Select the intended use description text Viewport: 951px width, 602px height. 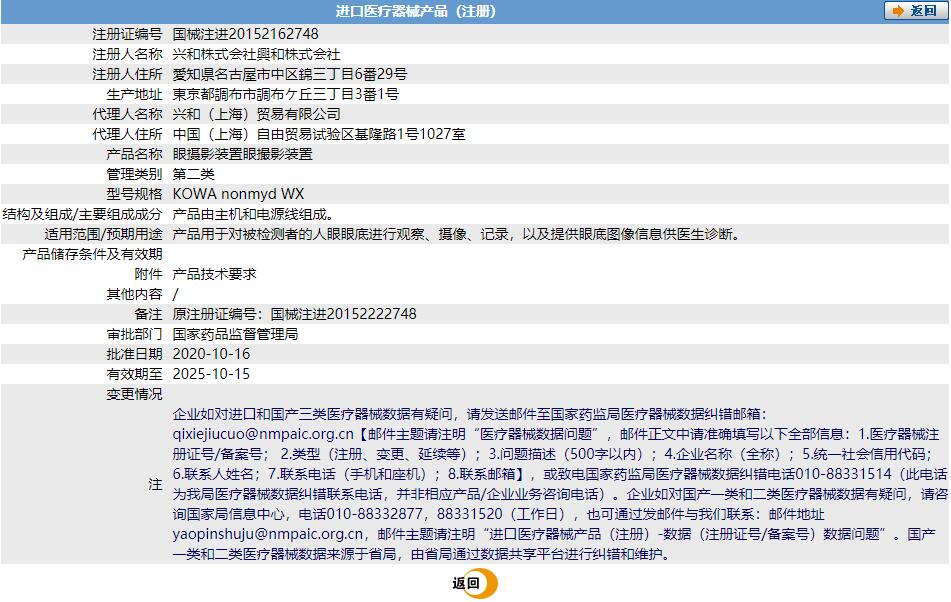coord(457,234)
